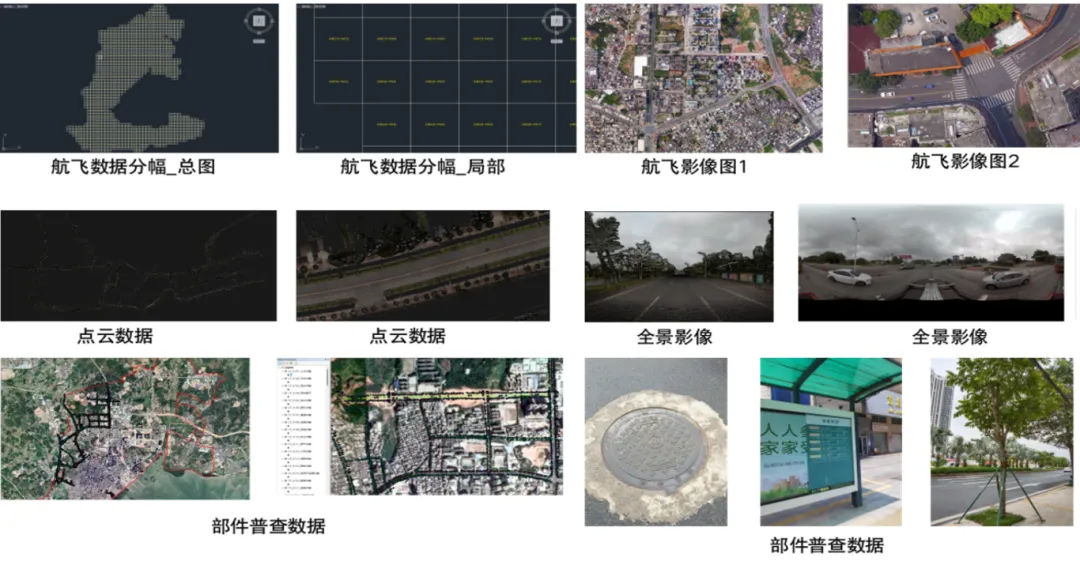Image resolution: width=1080 pixels, height=580 pixels.
Task: Select the bus shelter billboard photo
Action: (x=830, y=440)
